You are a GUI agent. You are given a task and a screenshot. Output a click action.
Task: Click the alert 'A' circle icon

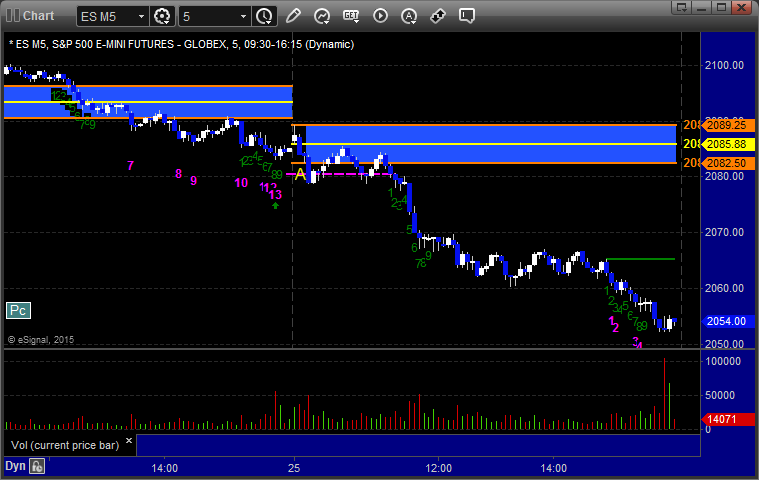(409, 16)
